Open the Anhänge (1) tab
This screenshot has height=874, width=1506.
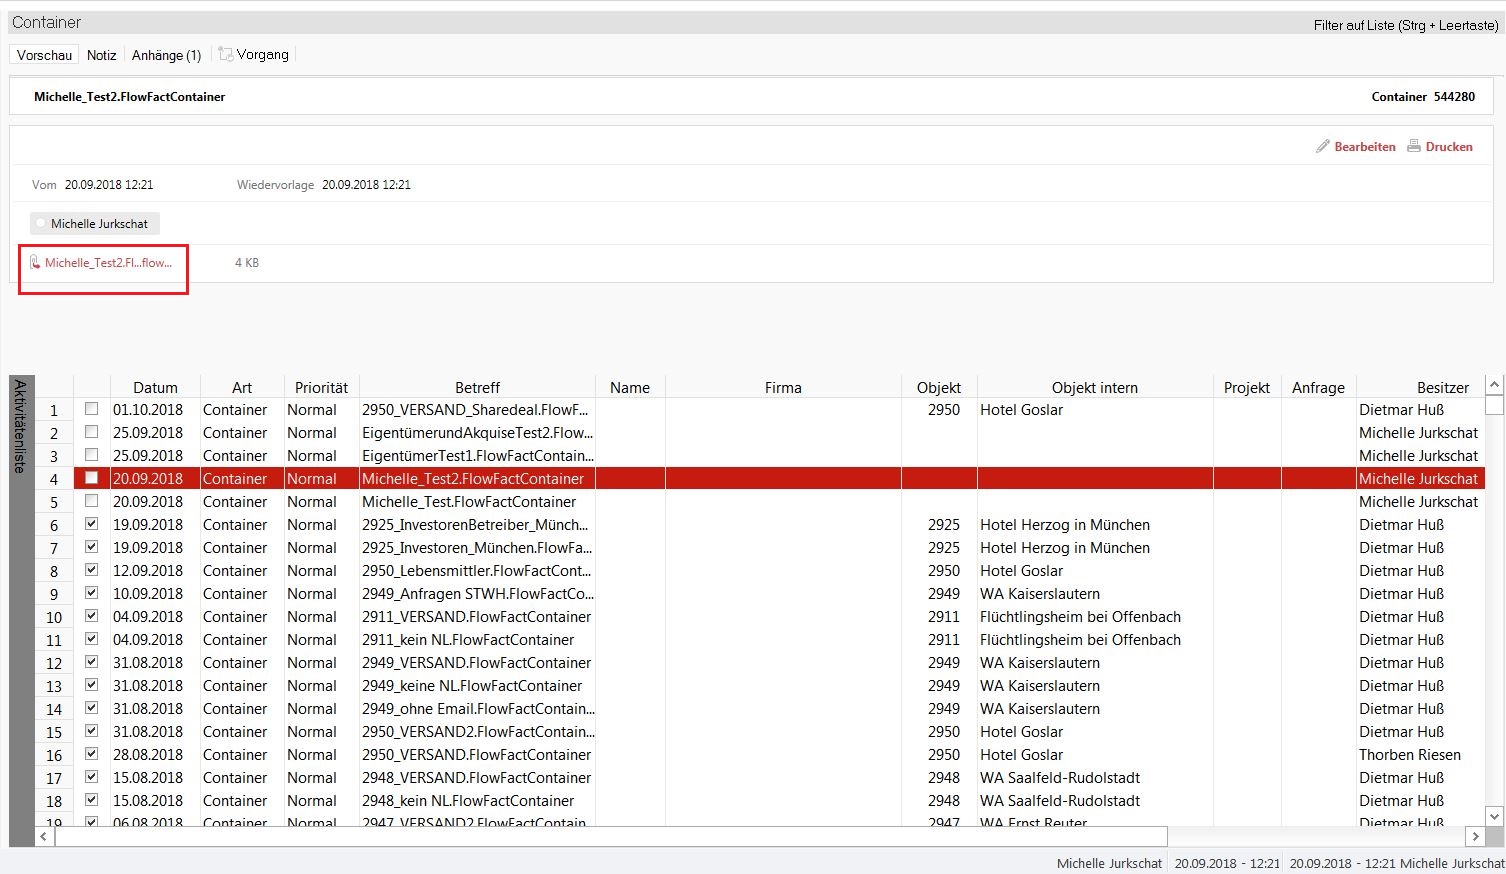coord(166,55)
